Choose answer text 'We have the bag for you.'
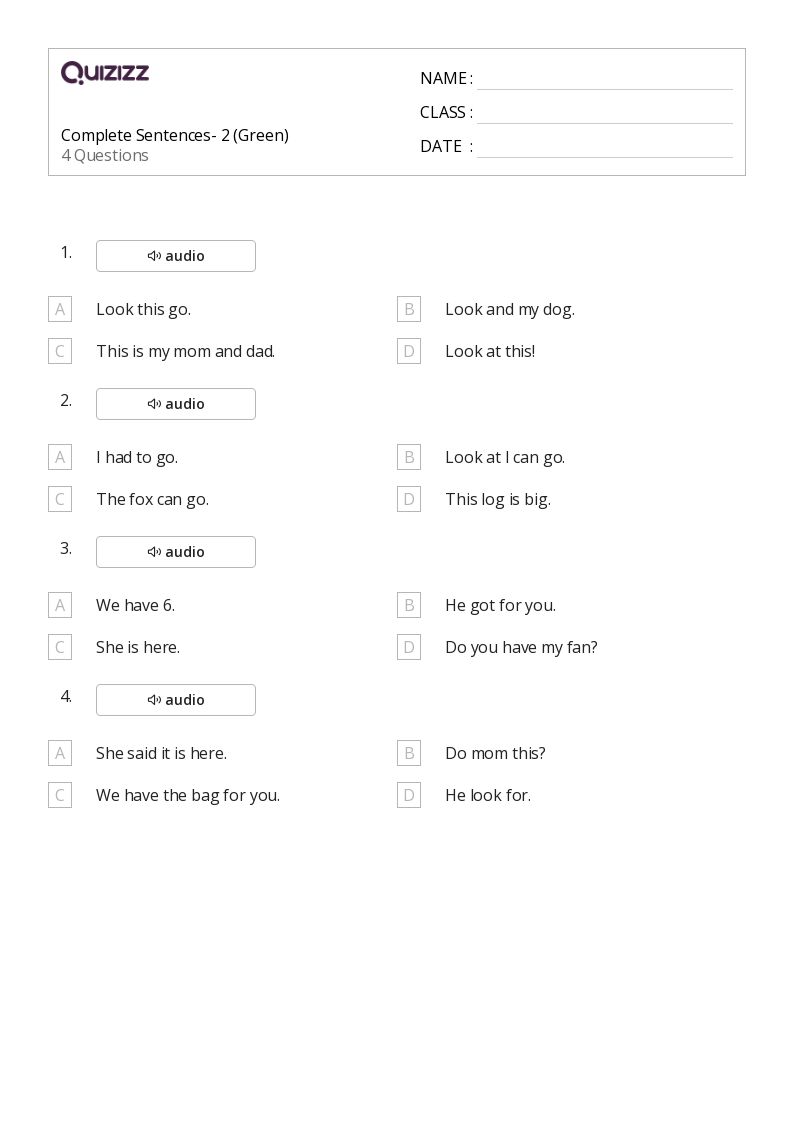 tap(188, 796)
